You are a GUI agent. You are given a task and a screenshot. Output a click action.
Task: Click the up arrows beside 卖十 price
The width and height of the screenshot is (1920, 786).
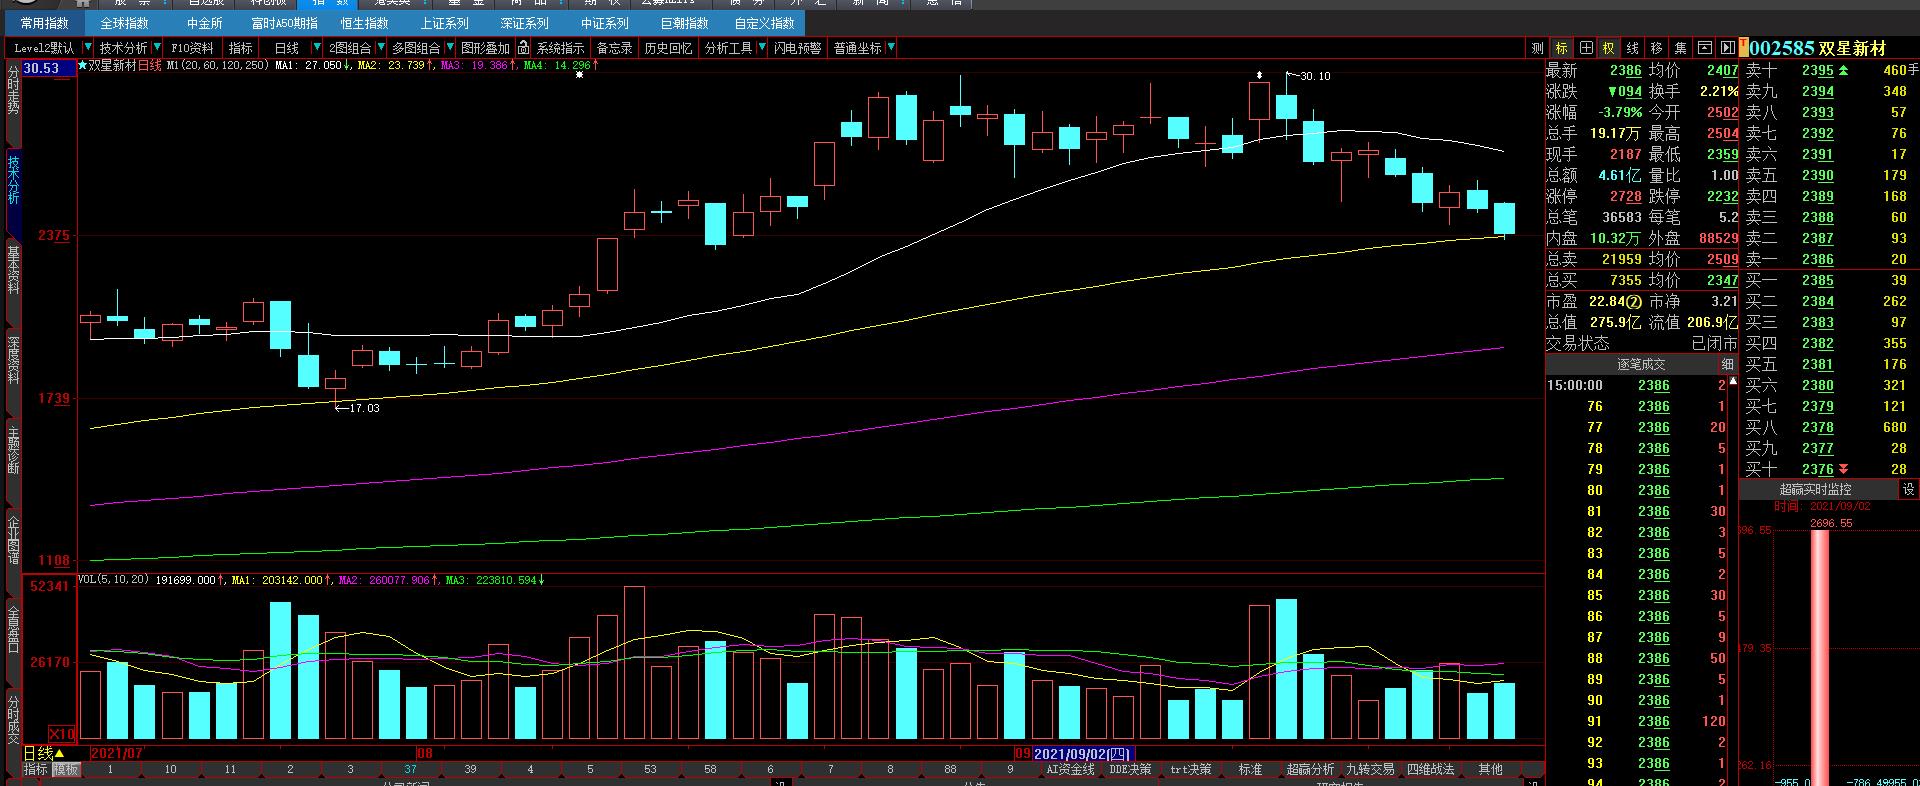(x=1843, y=70)
